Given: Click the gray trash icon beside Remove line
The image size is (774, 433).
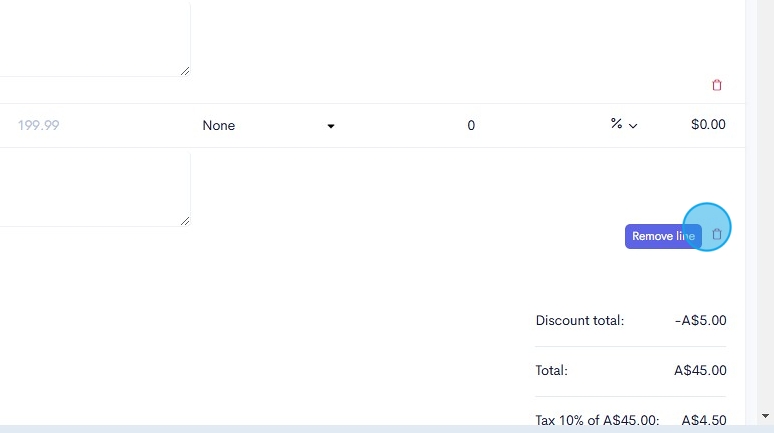Looking at the screenshot, I should [x=716, y=235].
